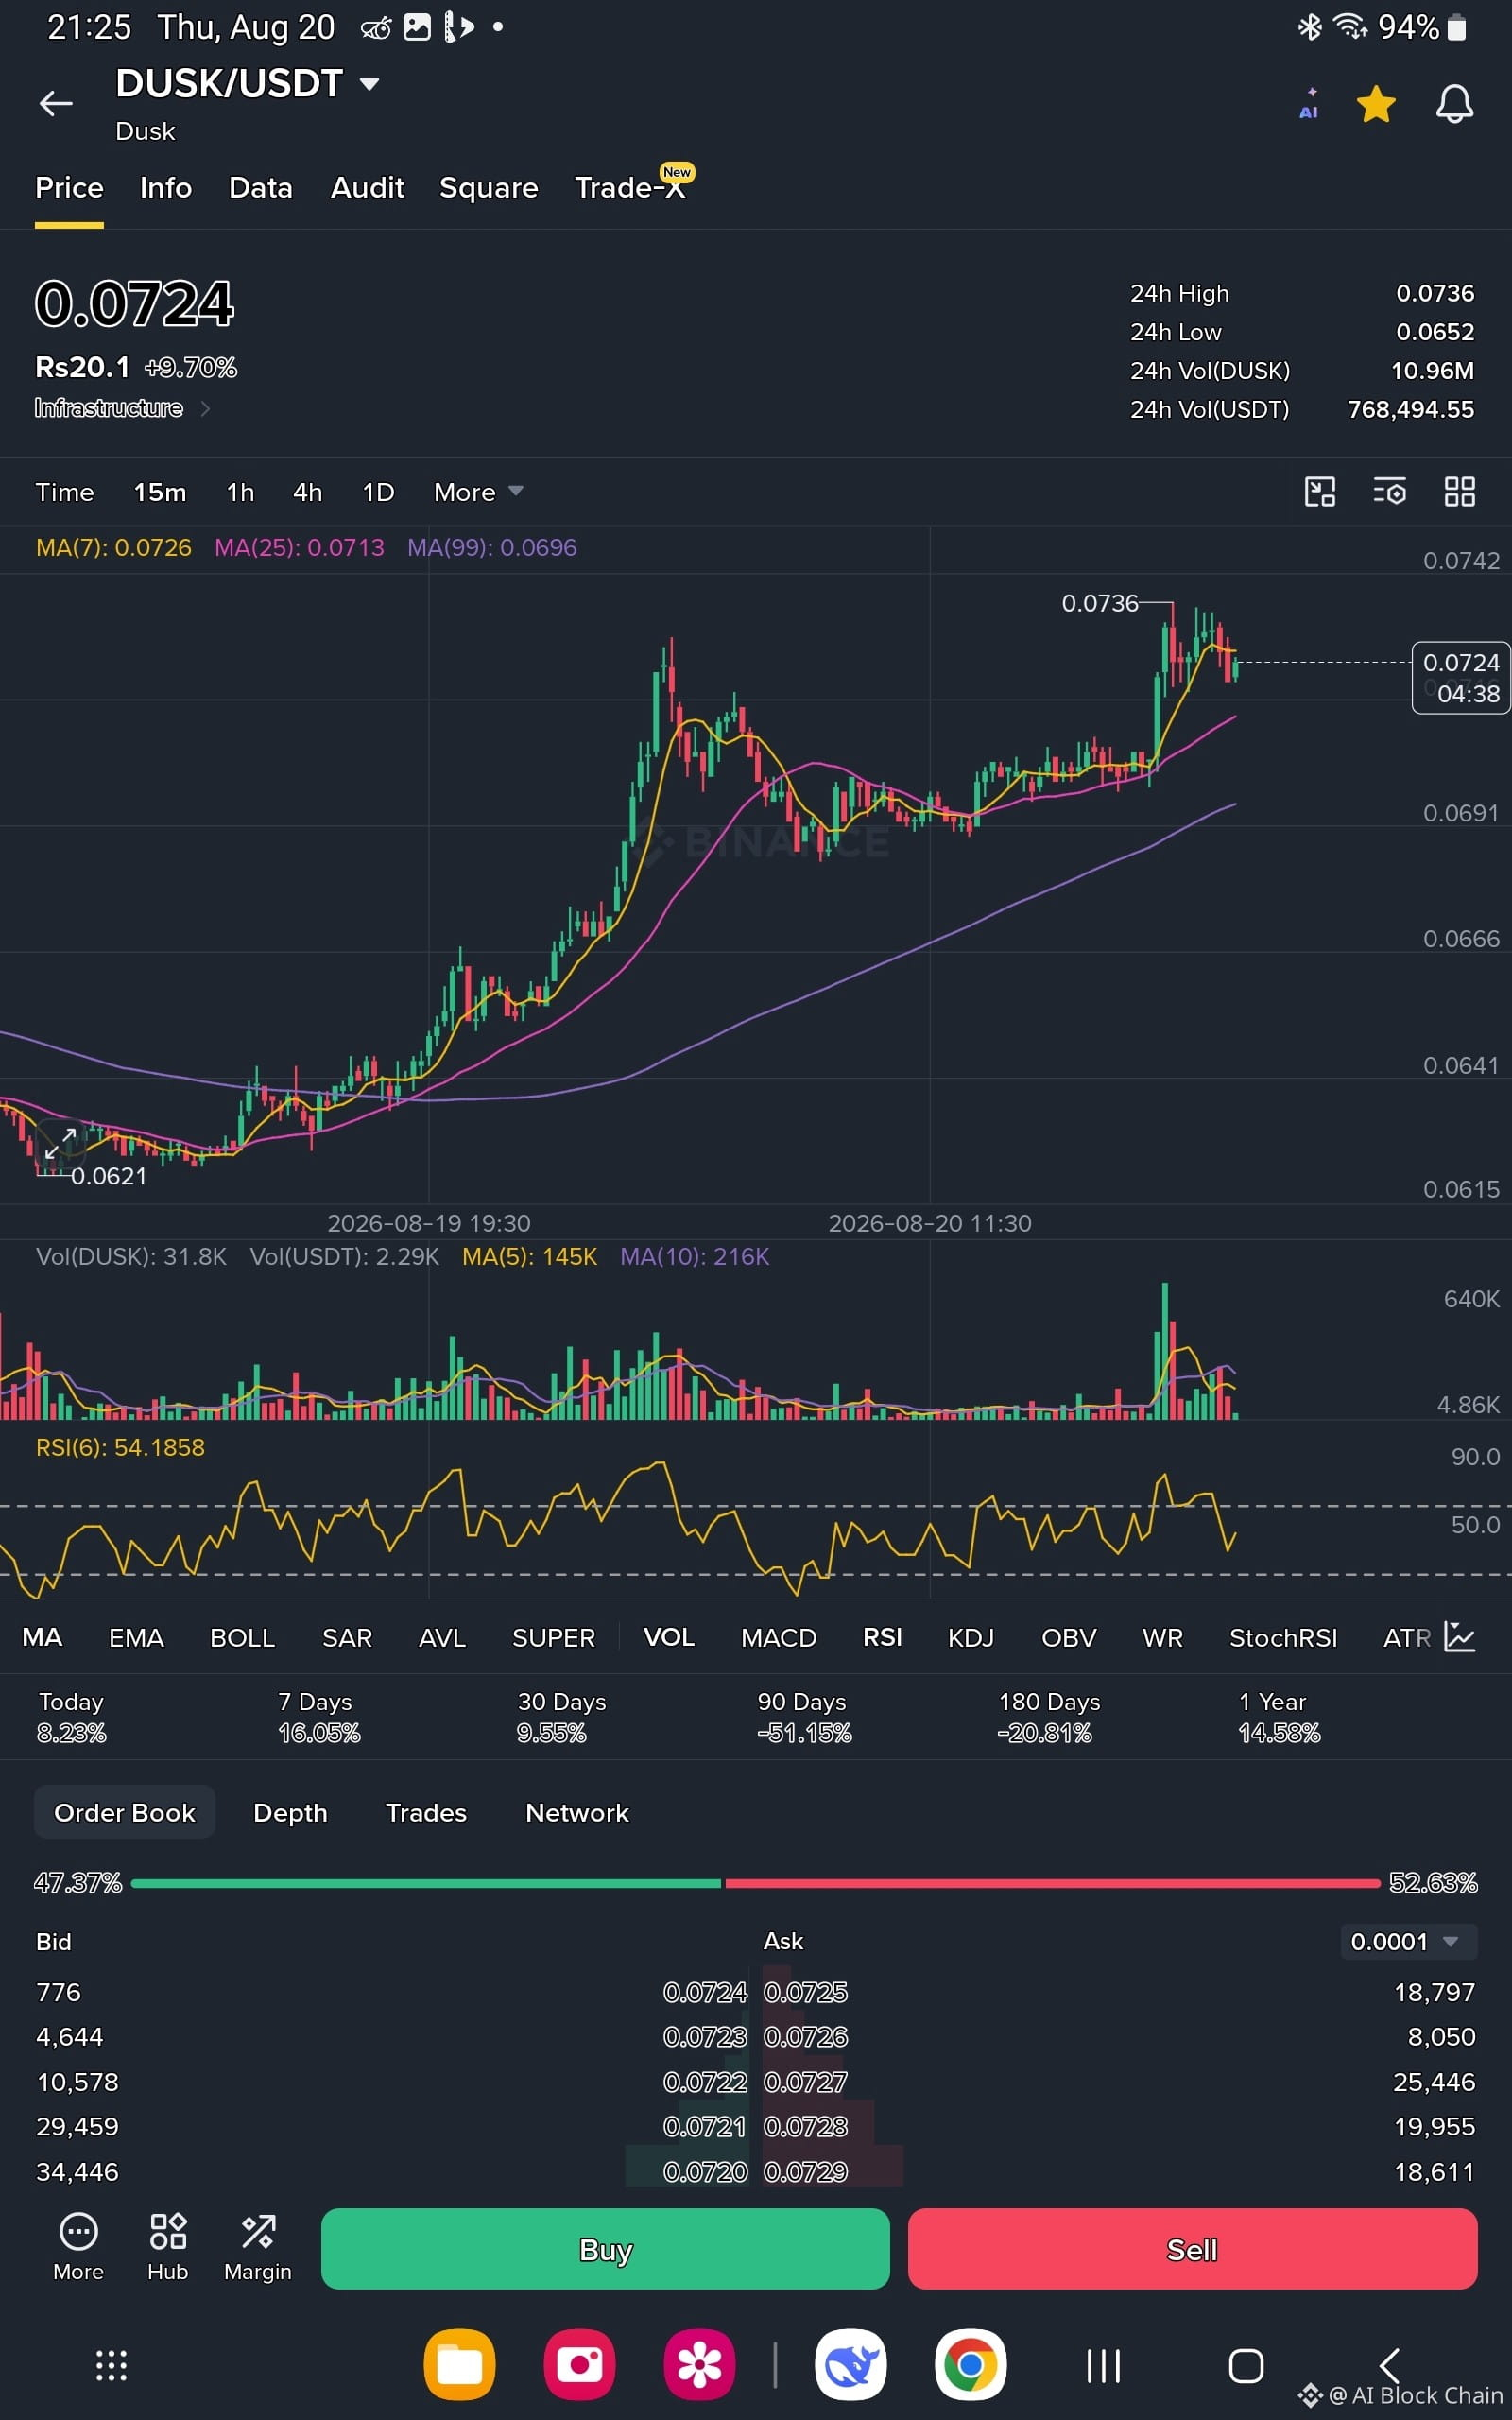Viewport: 1512px width, 2420px height.
Task: Open the app drawer grid icon
Action: [111, 2365]
